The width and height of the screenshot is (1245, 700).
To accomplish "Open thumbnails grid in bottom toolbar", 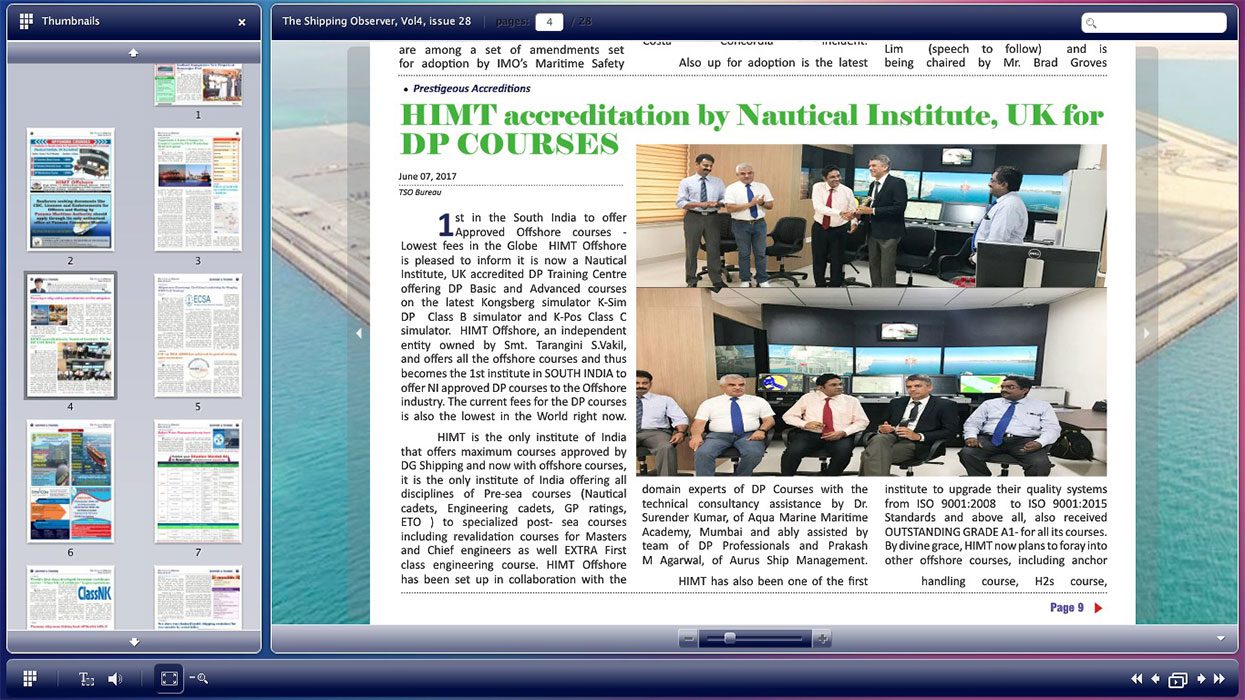I will pos(29,679).
